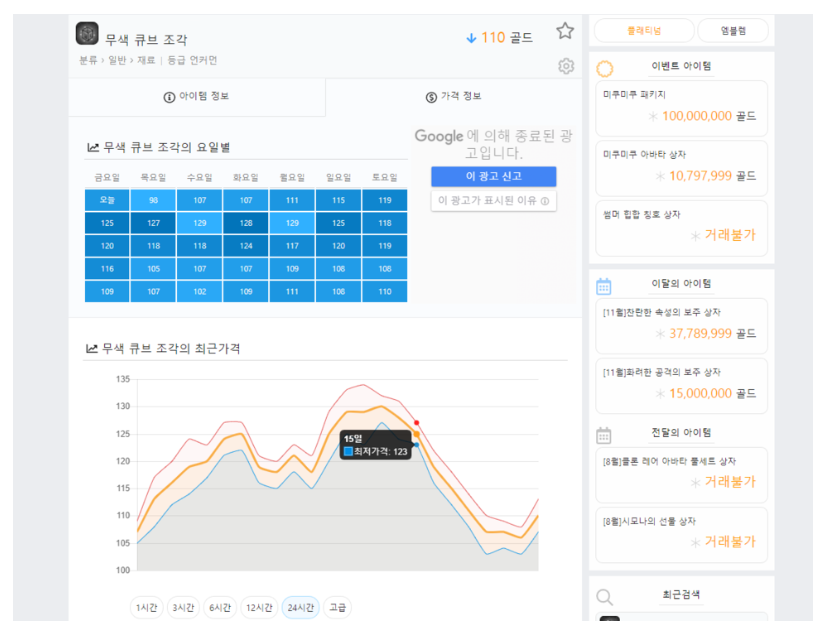Open the 고급 advanced chart options

(x=338, y=607)
